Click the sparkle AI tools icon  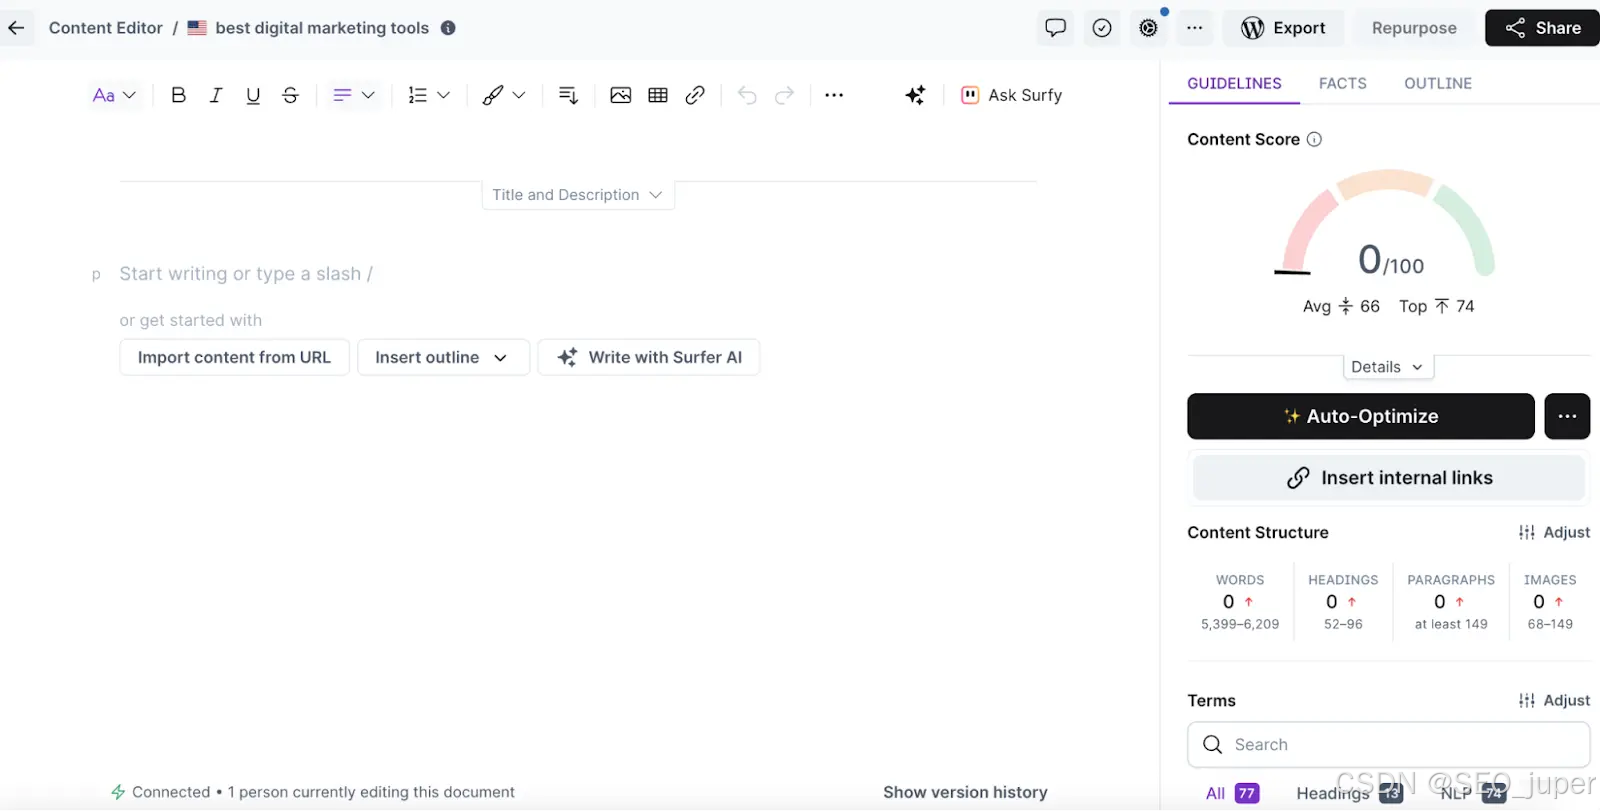915,95
